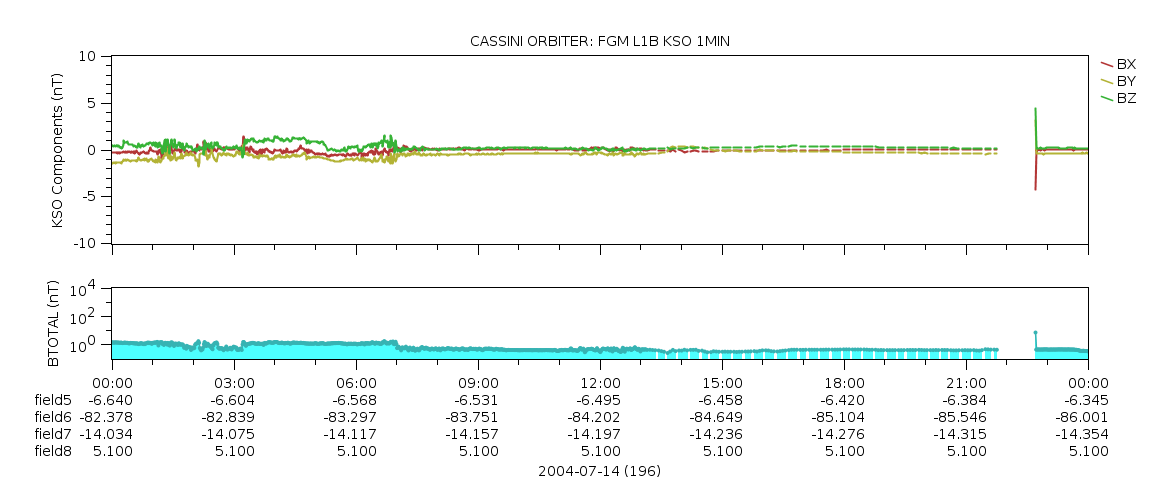Click the field6 value -83.751
Viewport: 1172px width, 485px height.
pyautogui.click(x=472, y=417)
